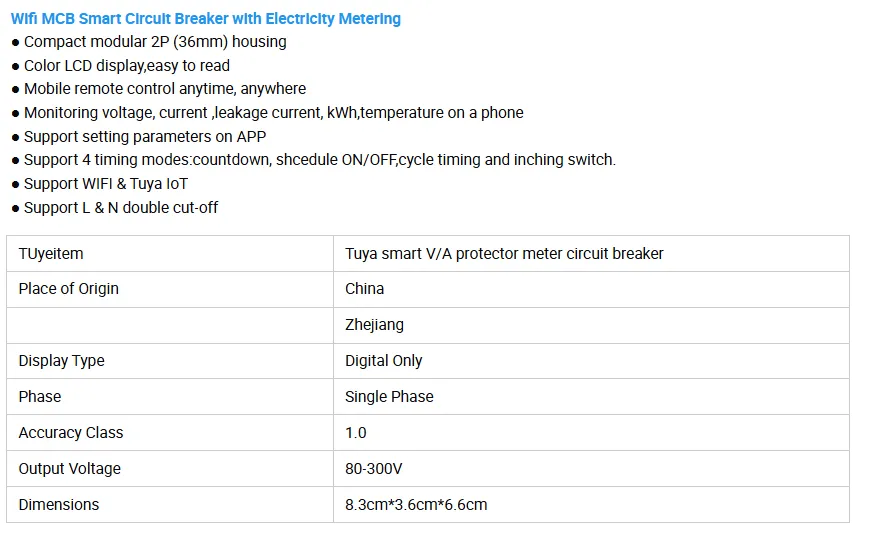Select the L & N double cut-off line
The height and width of the screenshot is (535, 881).
pyautogui.click(x=121, y=208)
